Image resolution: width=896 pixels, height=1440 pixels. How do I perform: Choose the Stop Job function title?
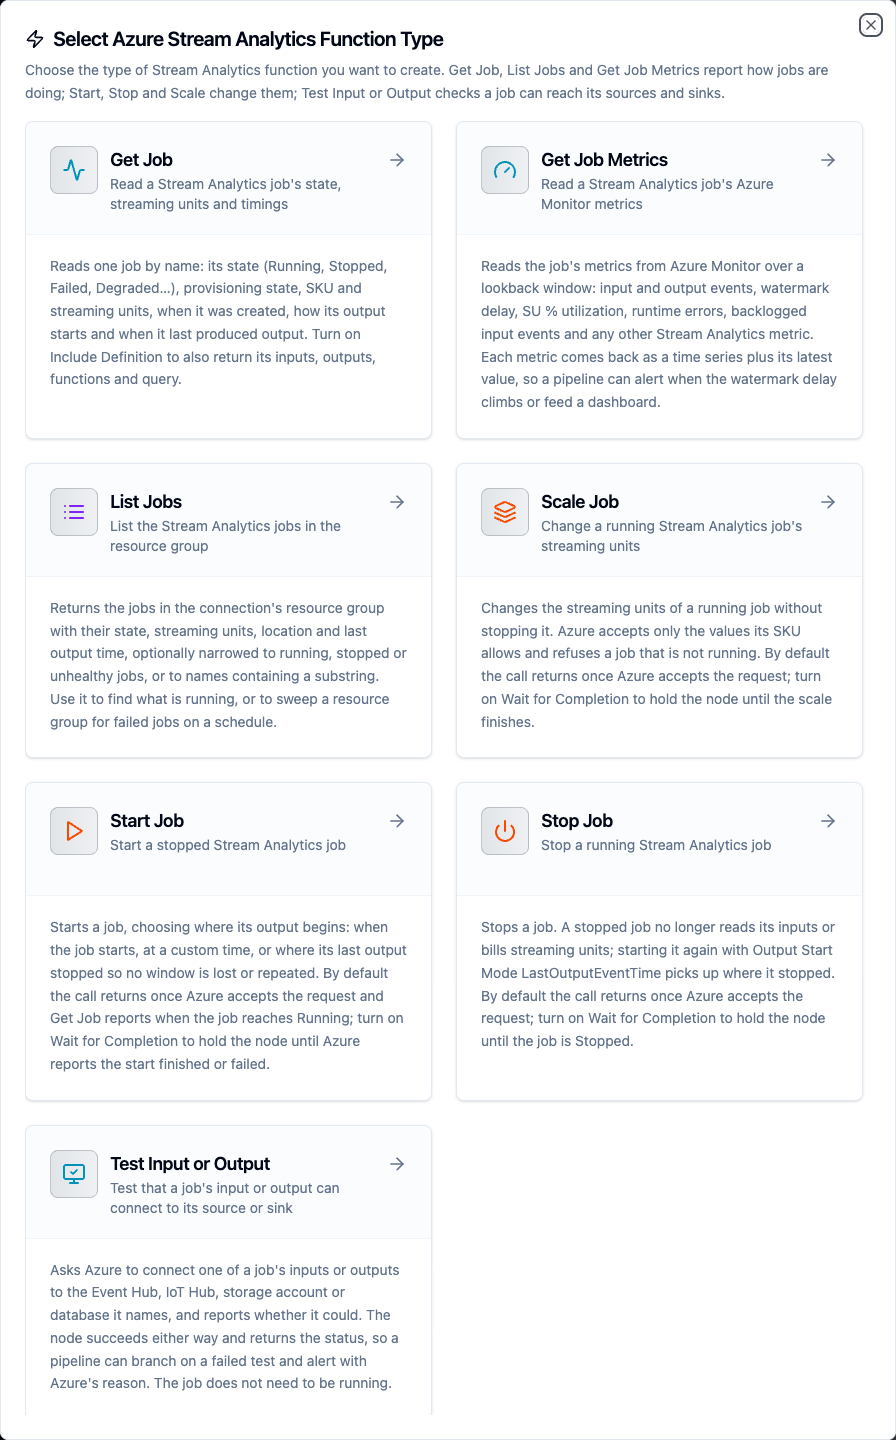577,821
